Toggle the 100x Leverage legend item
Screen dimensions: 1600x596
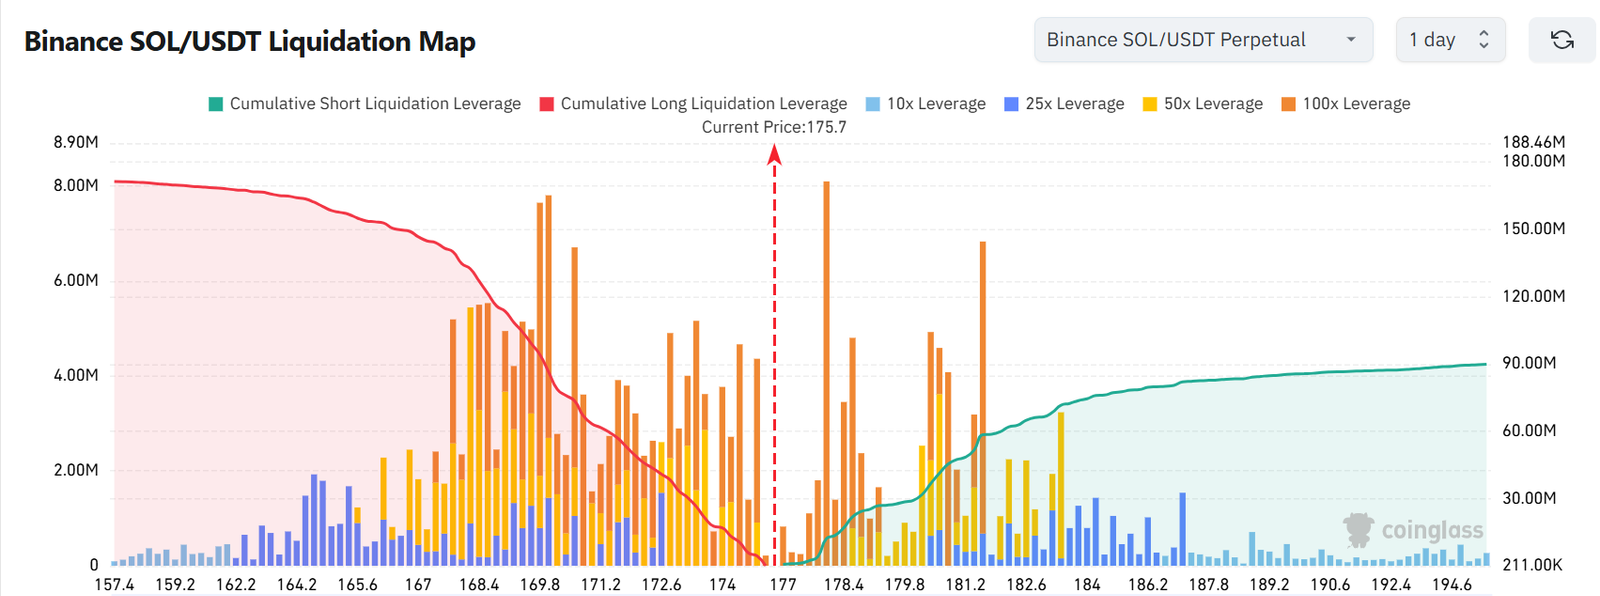(x=1346, y=104)
